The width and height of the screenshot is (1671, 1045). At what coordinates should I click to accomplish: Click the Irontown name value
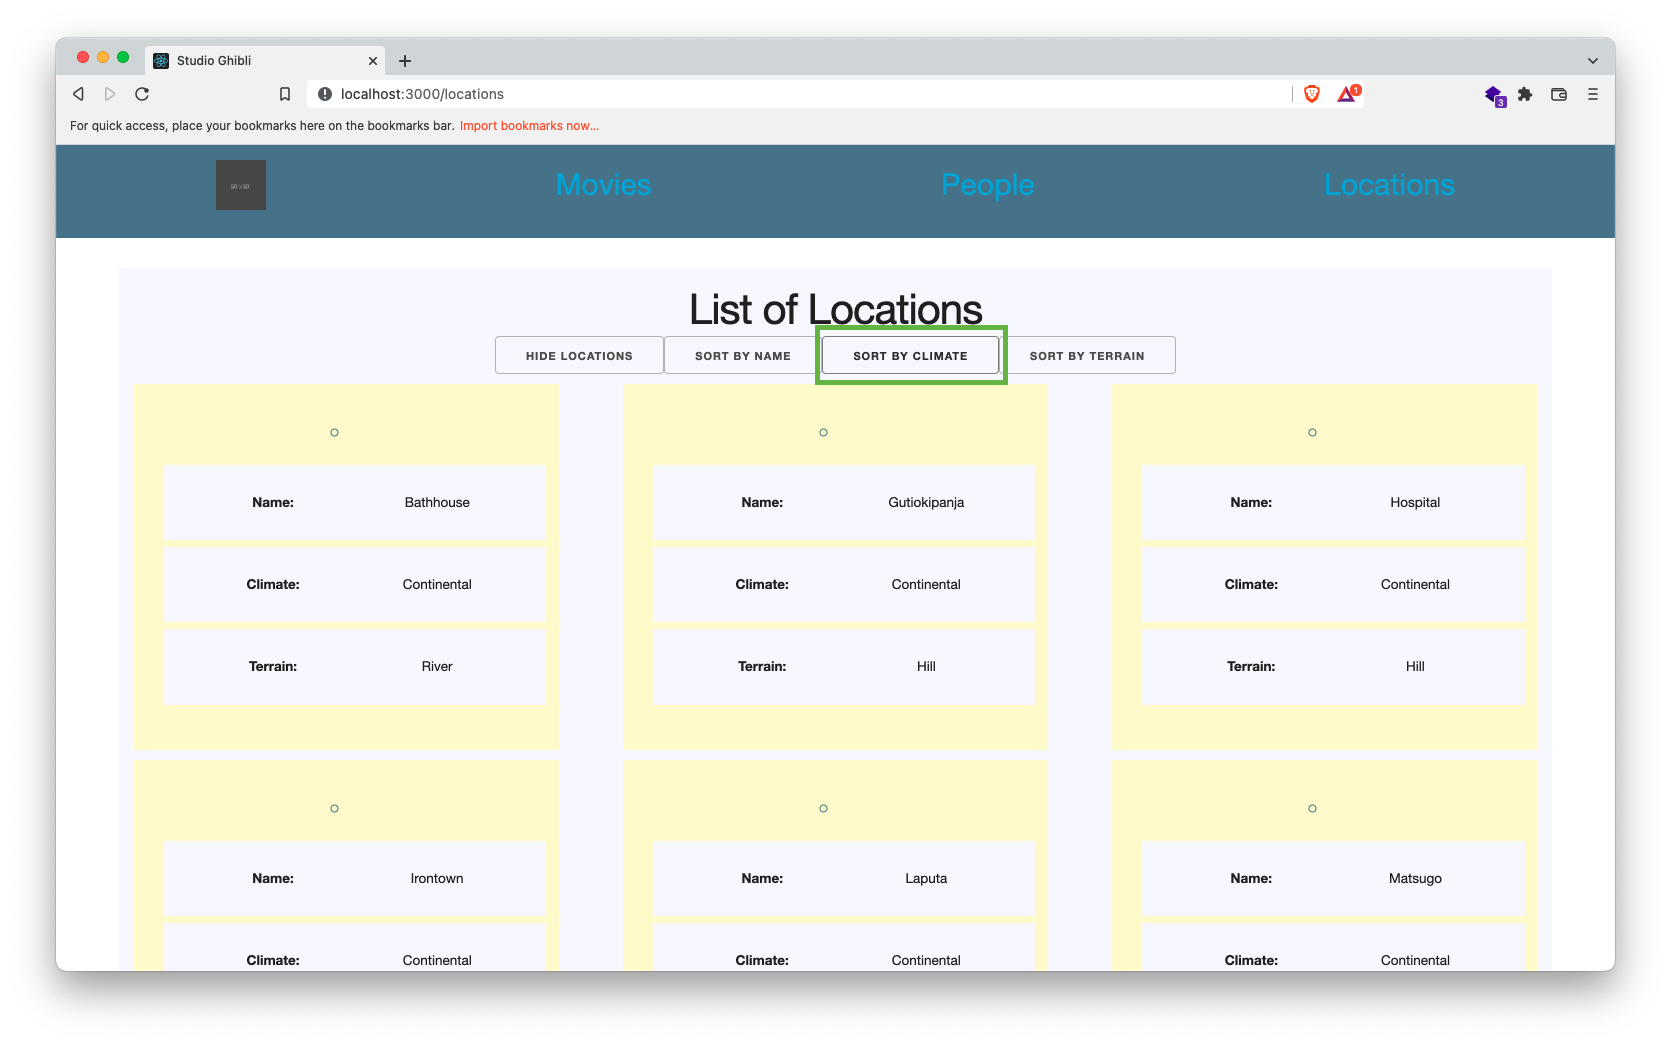[437, 878]
